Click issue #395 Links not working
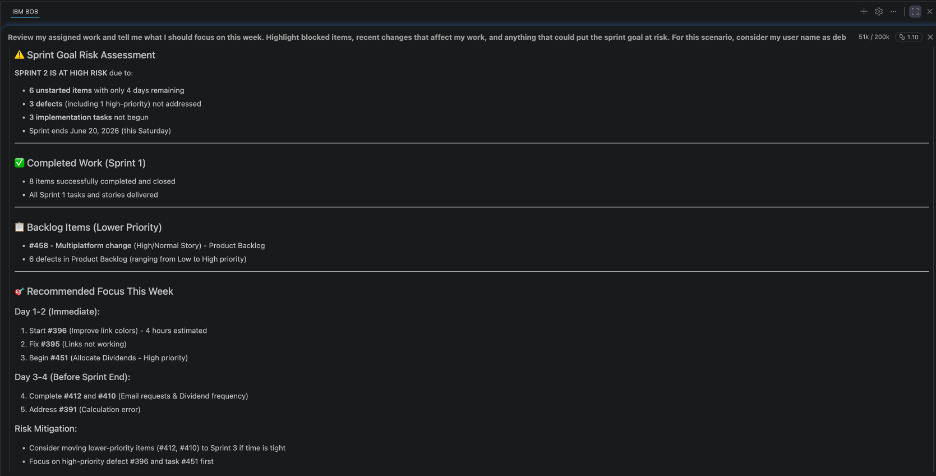Viewport: 936px width, 476px height. coord(78,344)
